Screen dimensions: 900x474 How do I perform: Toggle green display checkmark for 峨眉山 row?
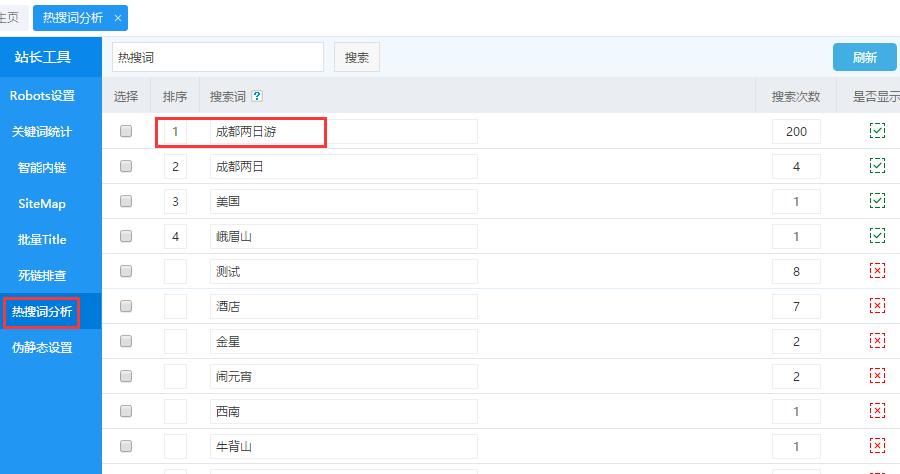coord(877,236)
